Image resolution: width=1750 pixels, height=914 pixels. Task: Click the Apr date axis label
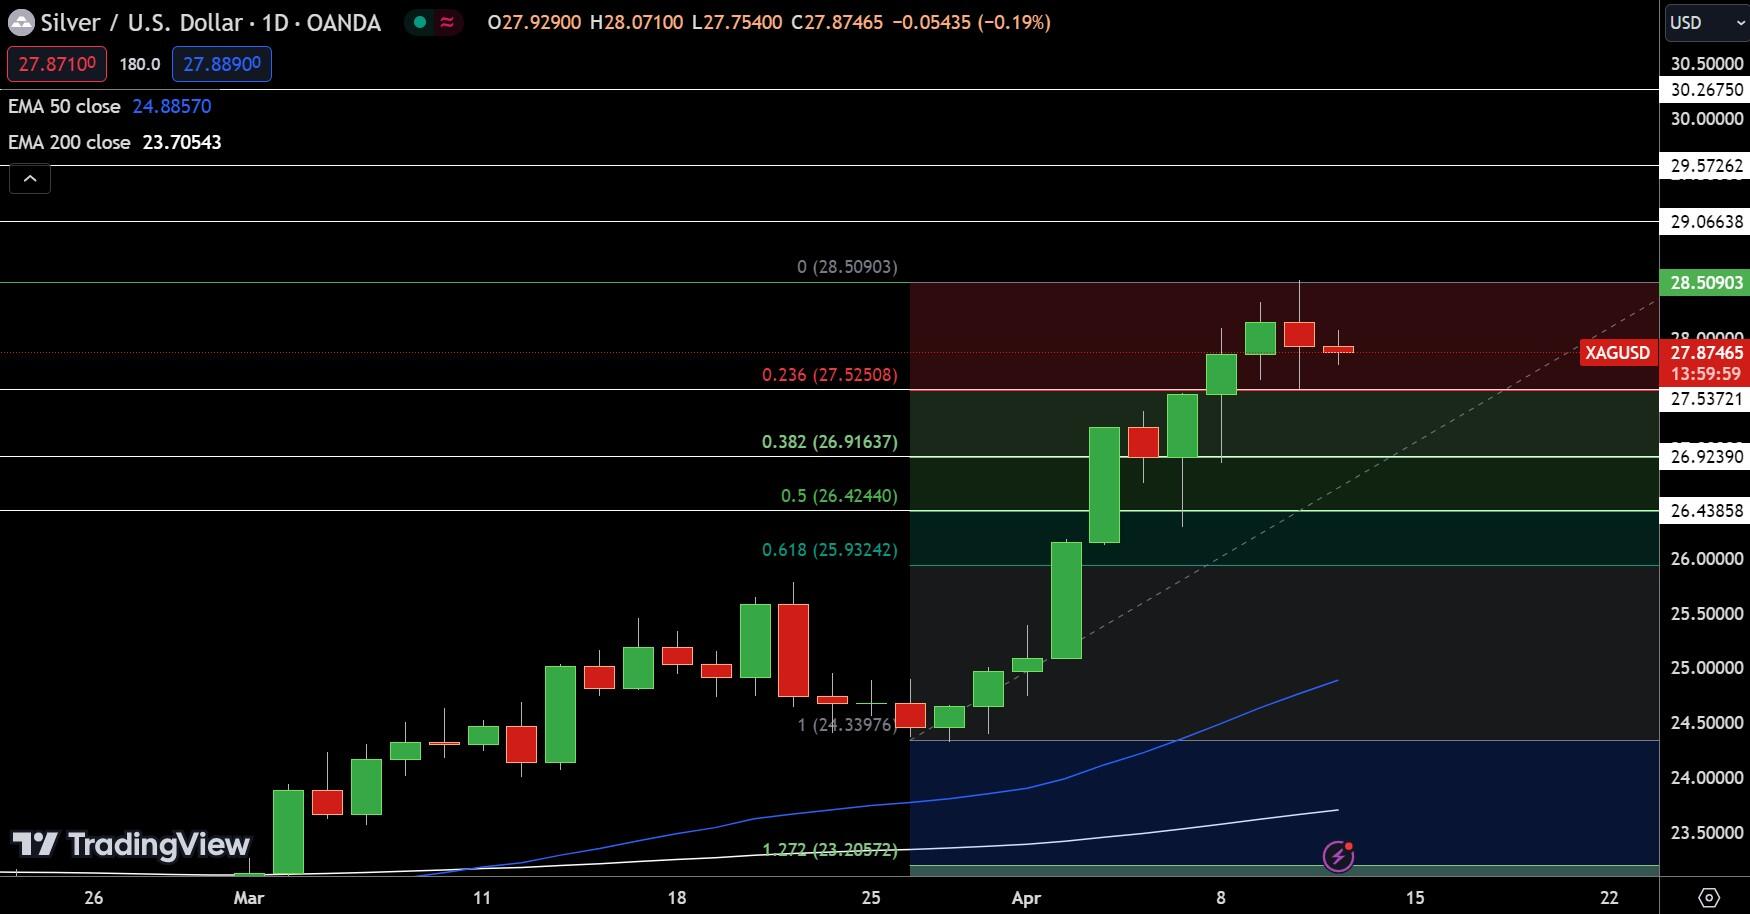click(x=1026, y=898)
